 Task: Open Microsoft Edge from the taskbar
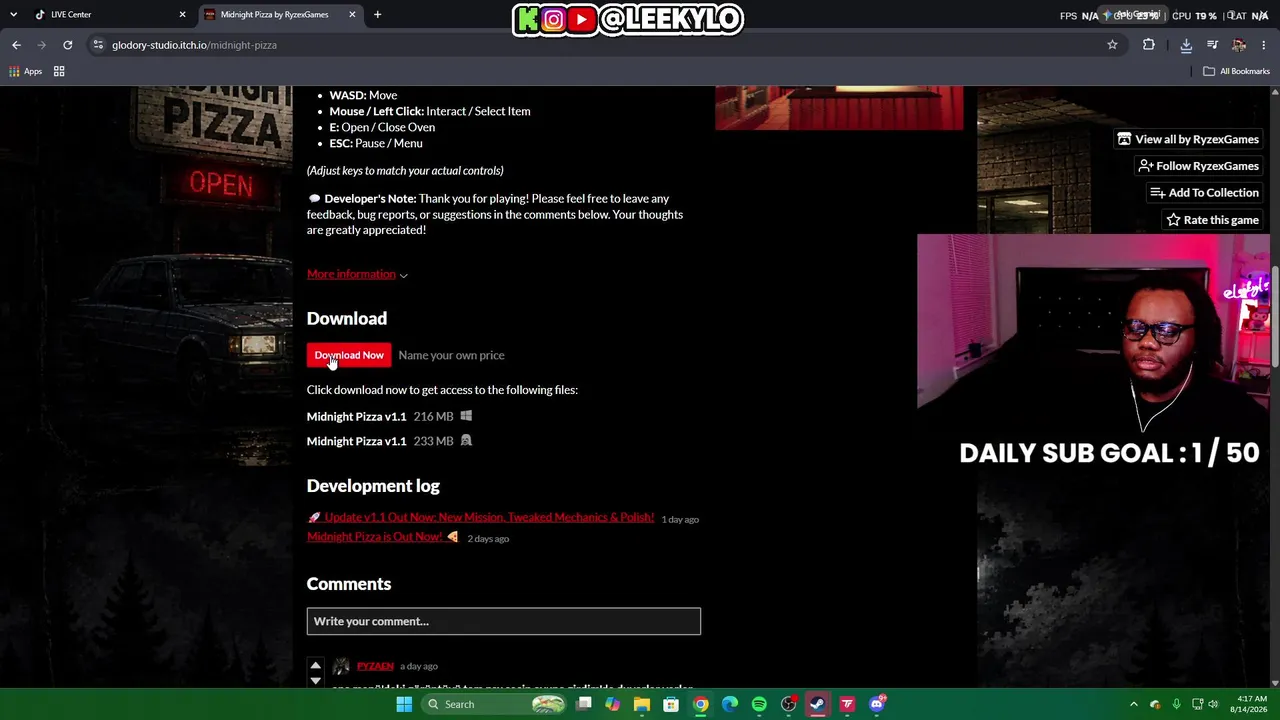(x=730, y=704)
